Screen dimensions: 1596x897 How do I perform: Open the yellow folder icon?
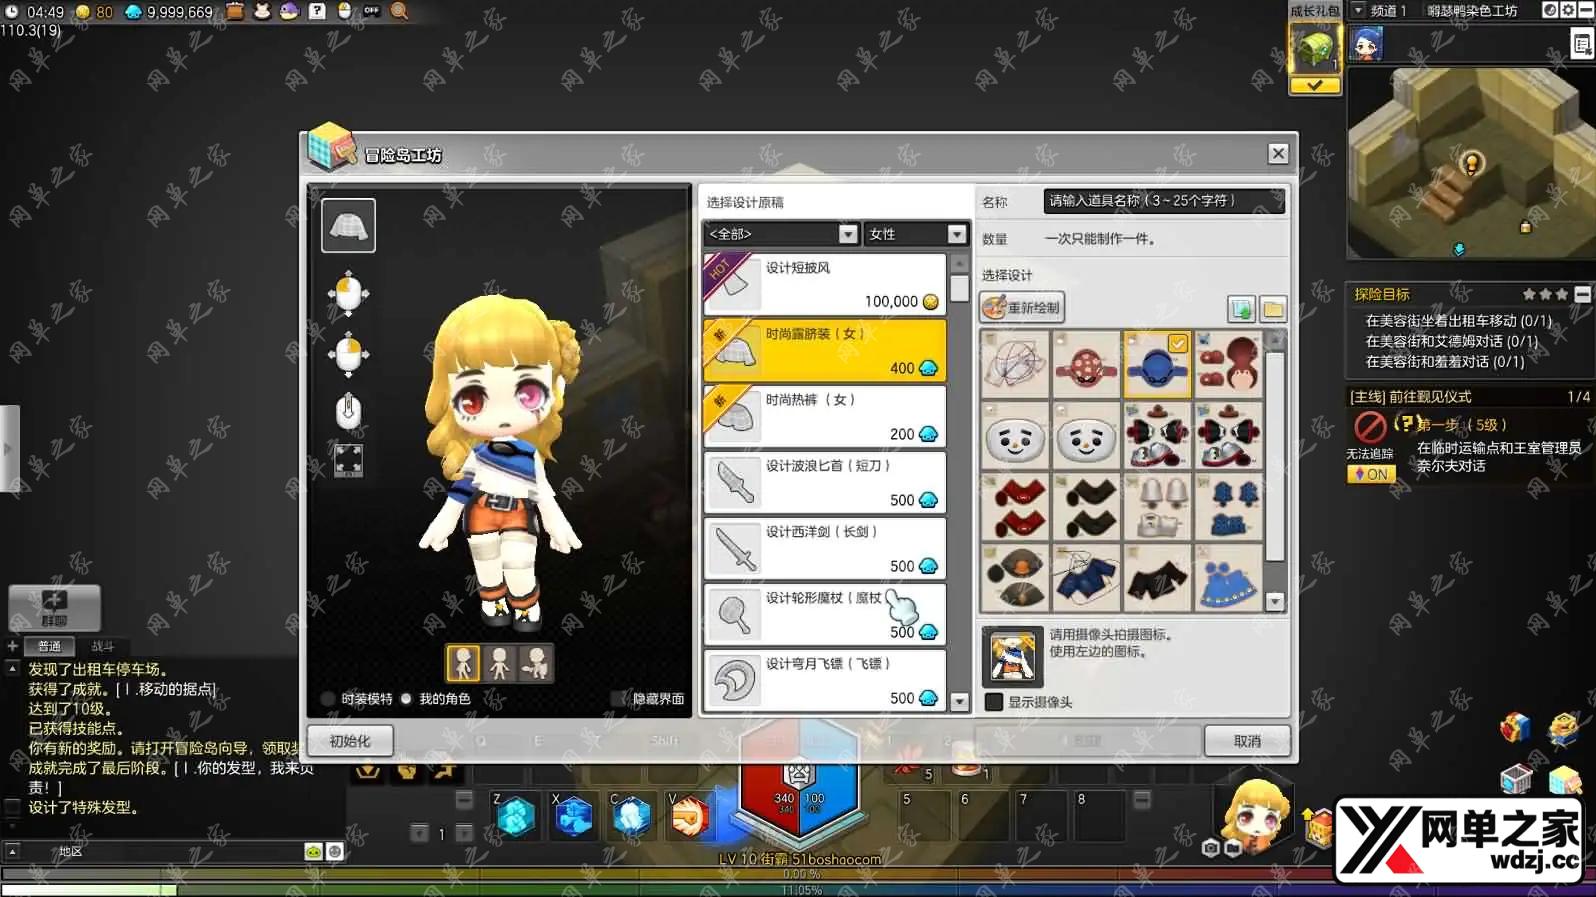tap(1273, 309)
